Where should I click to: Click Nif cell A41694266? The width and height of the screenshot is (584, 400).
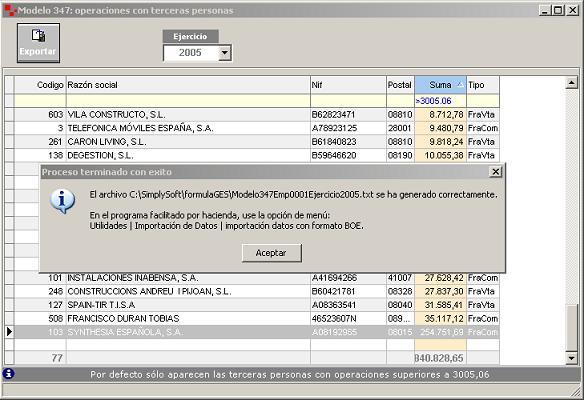(348, 278)
